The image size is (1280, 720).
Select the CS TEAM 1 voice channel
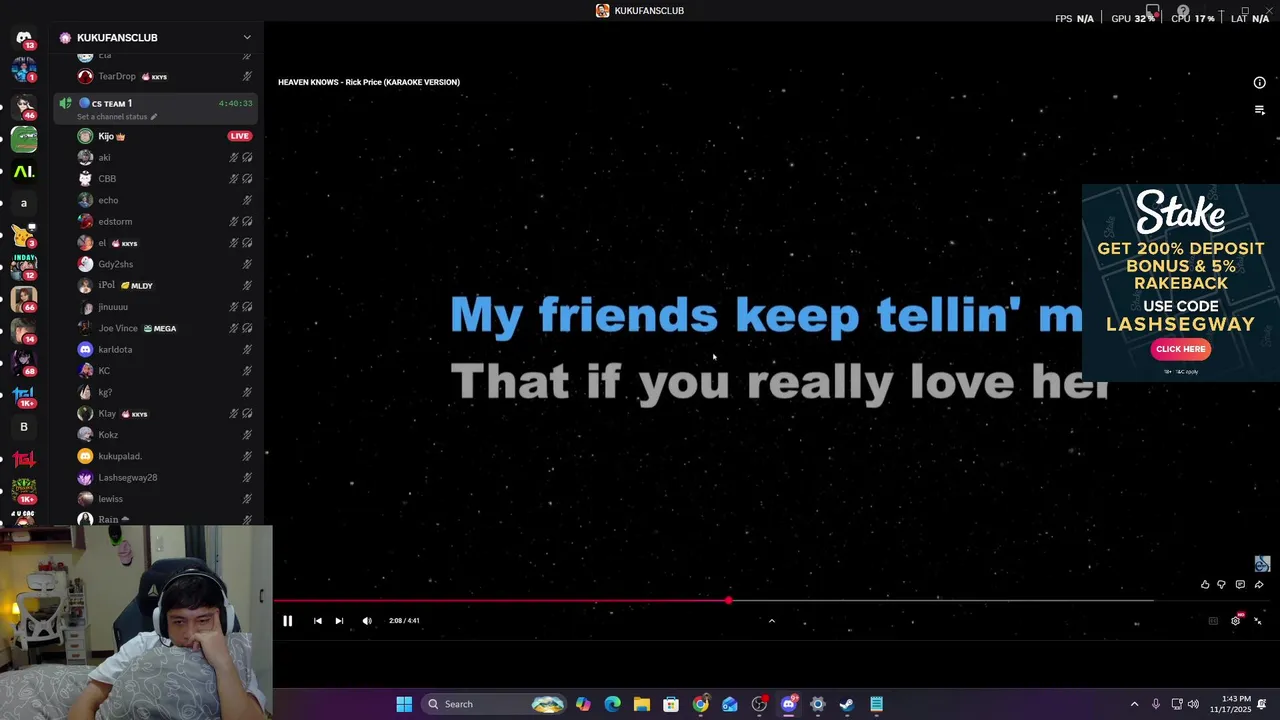click(155, 103)
